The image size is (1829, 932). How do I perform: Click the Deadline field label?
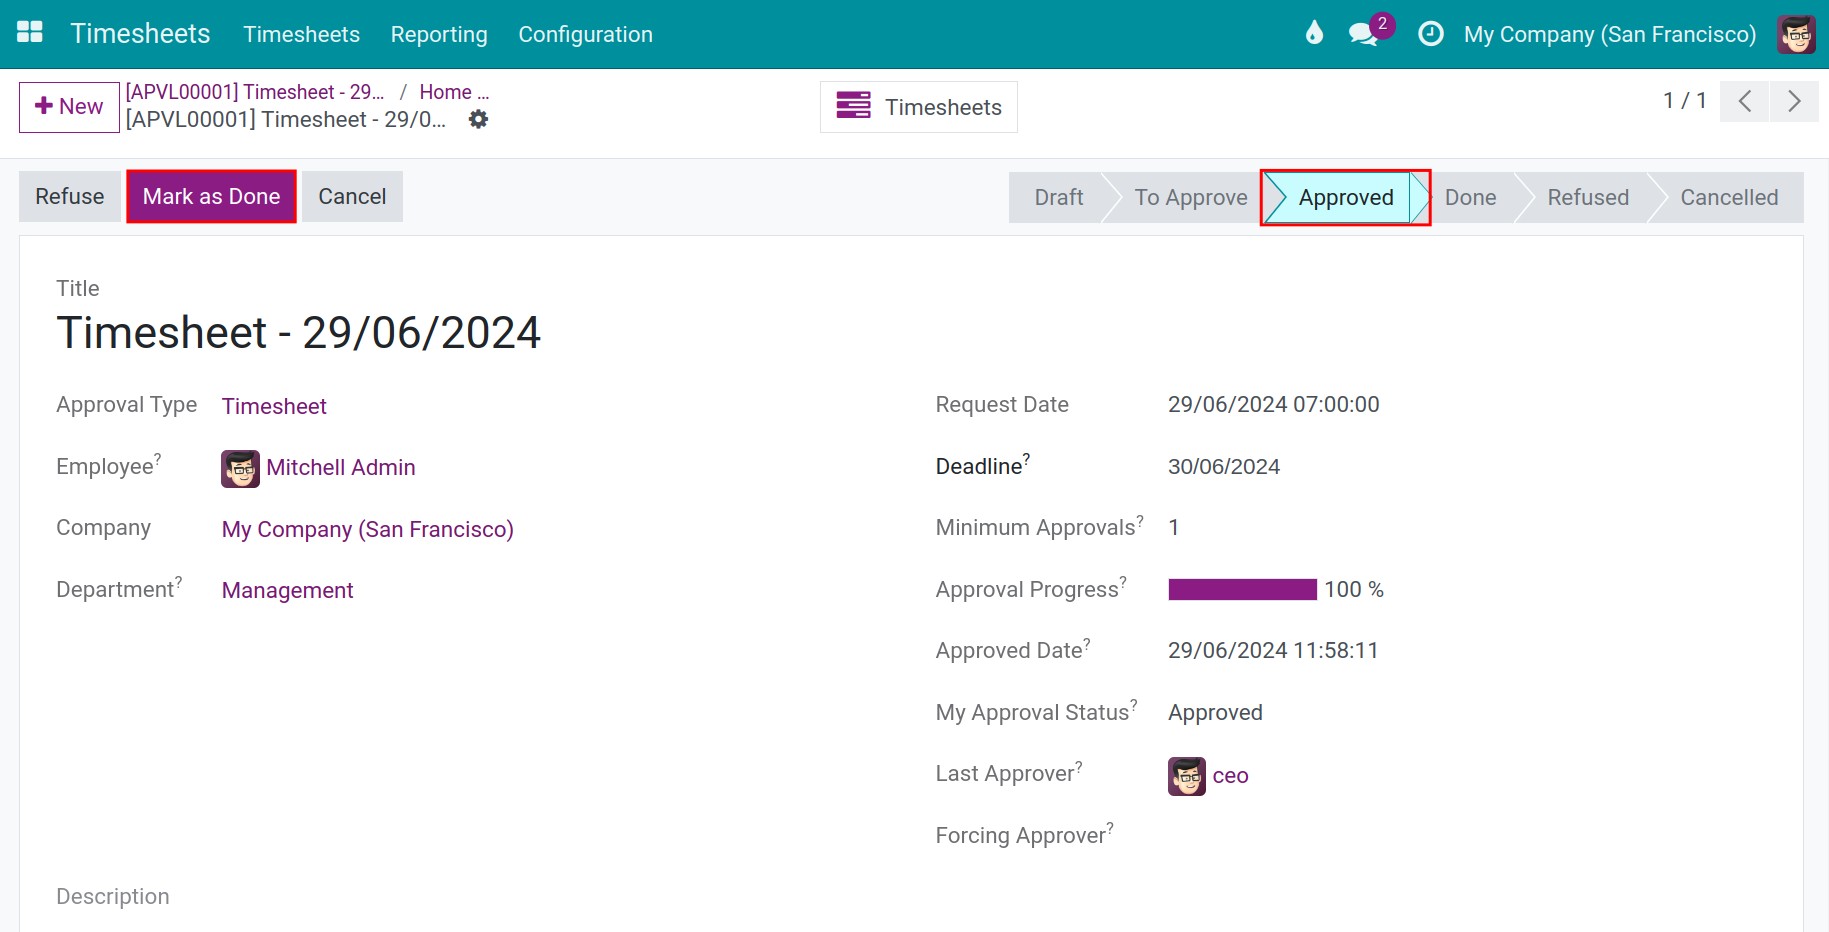pos(982,465)
